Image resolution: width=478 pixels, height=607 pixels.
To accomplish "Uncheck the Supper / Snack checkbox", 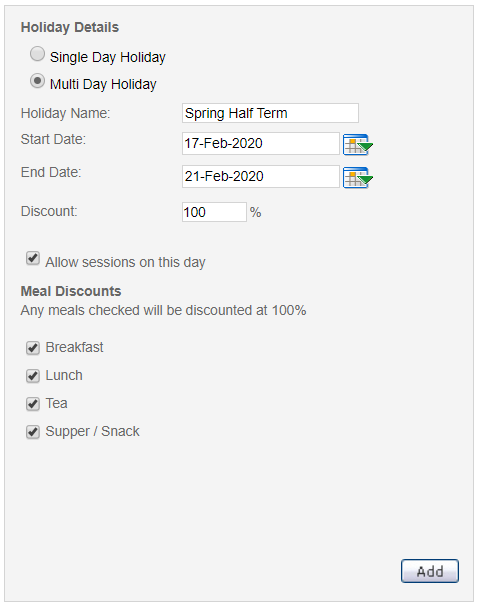I will 33,432.
